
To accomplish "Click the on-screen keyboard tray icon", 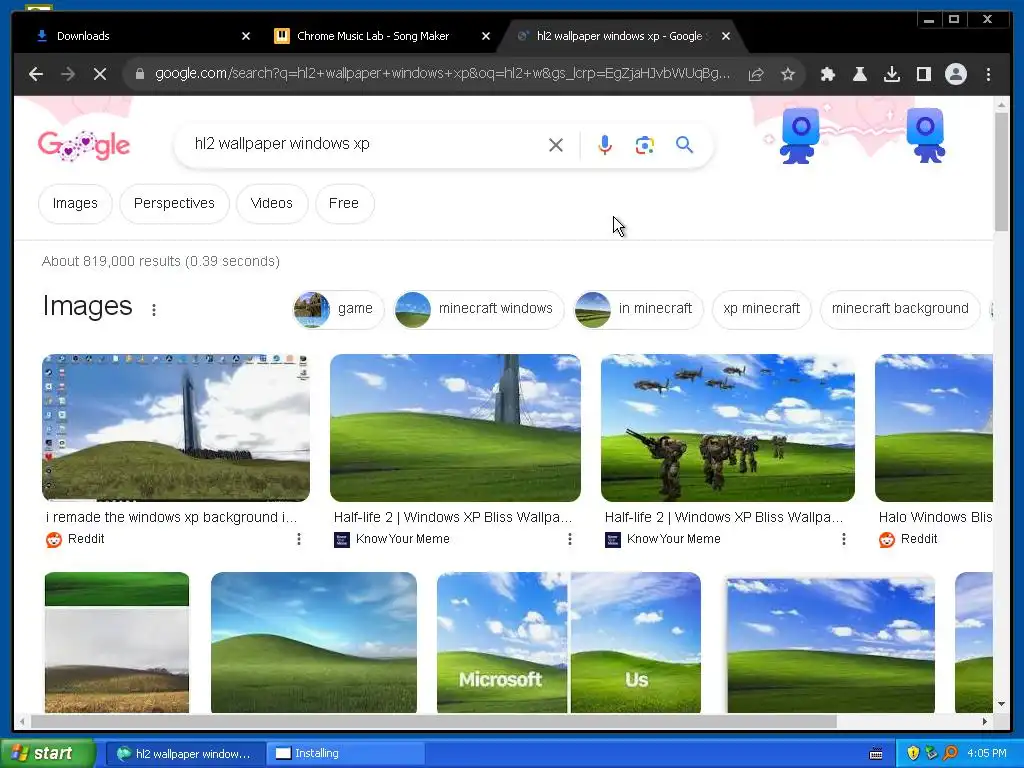I will click(x=876, y=754).
